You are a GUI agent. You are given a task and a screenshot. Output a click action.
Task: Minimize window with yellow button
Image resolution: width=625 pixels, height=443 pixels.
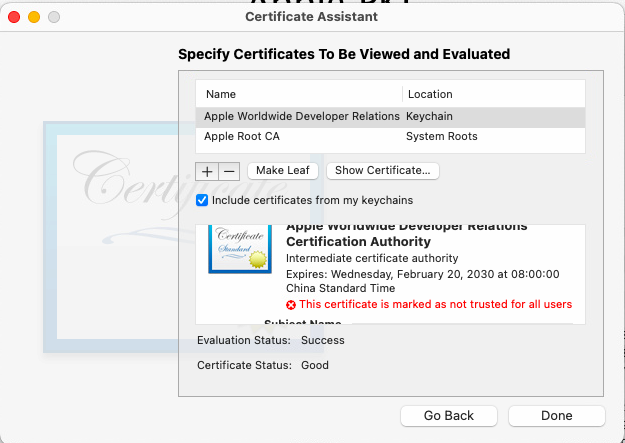33,17
